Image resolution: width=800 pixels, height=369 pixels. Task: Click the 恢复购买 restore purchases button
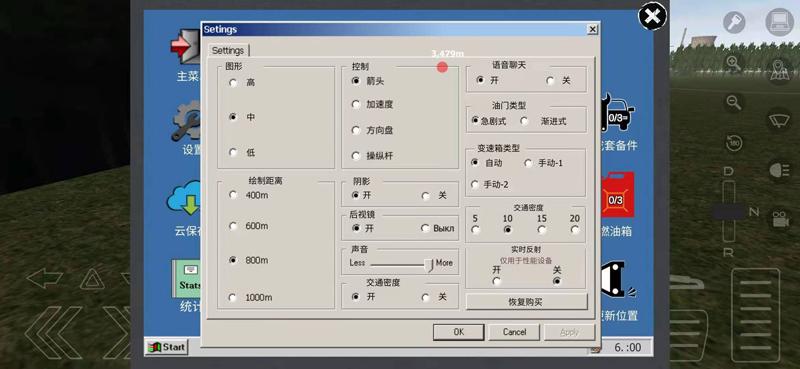click(x=526, y=302)
